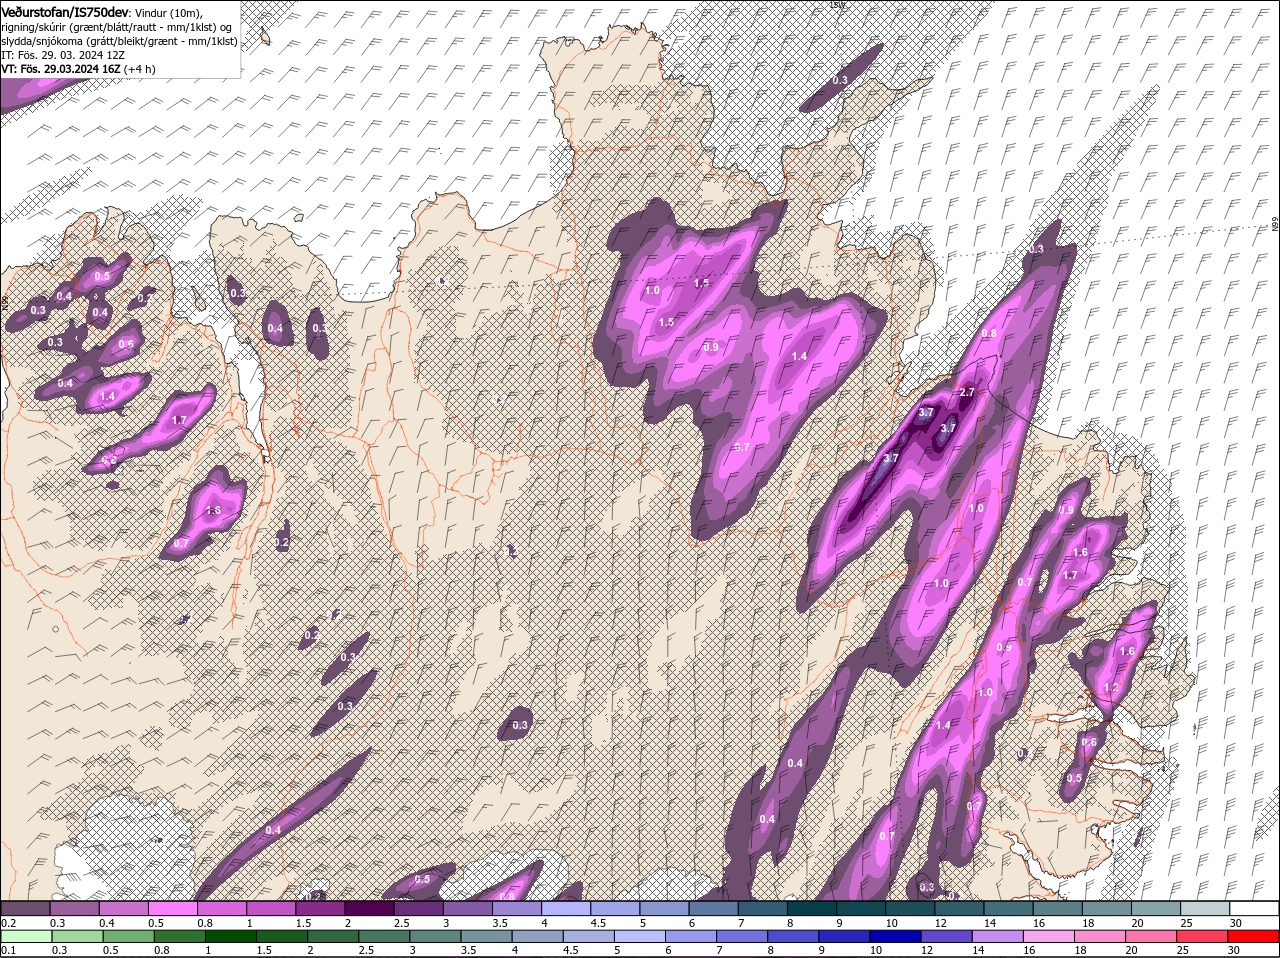The width and height of the screenshot is (1280, 958).
Task: Select bright red lower swatch after 30
Action: pos(1255,936)
